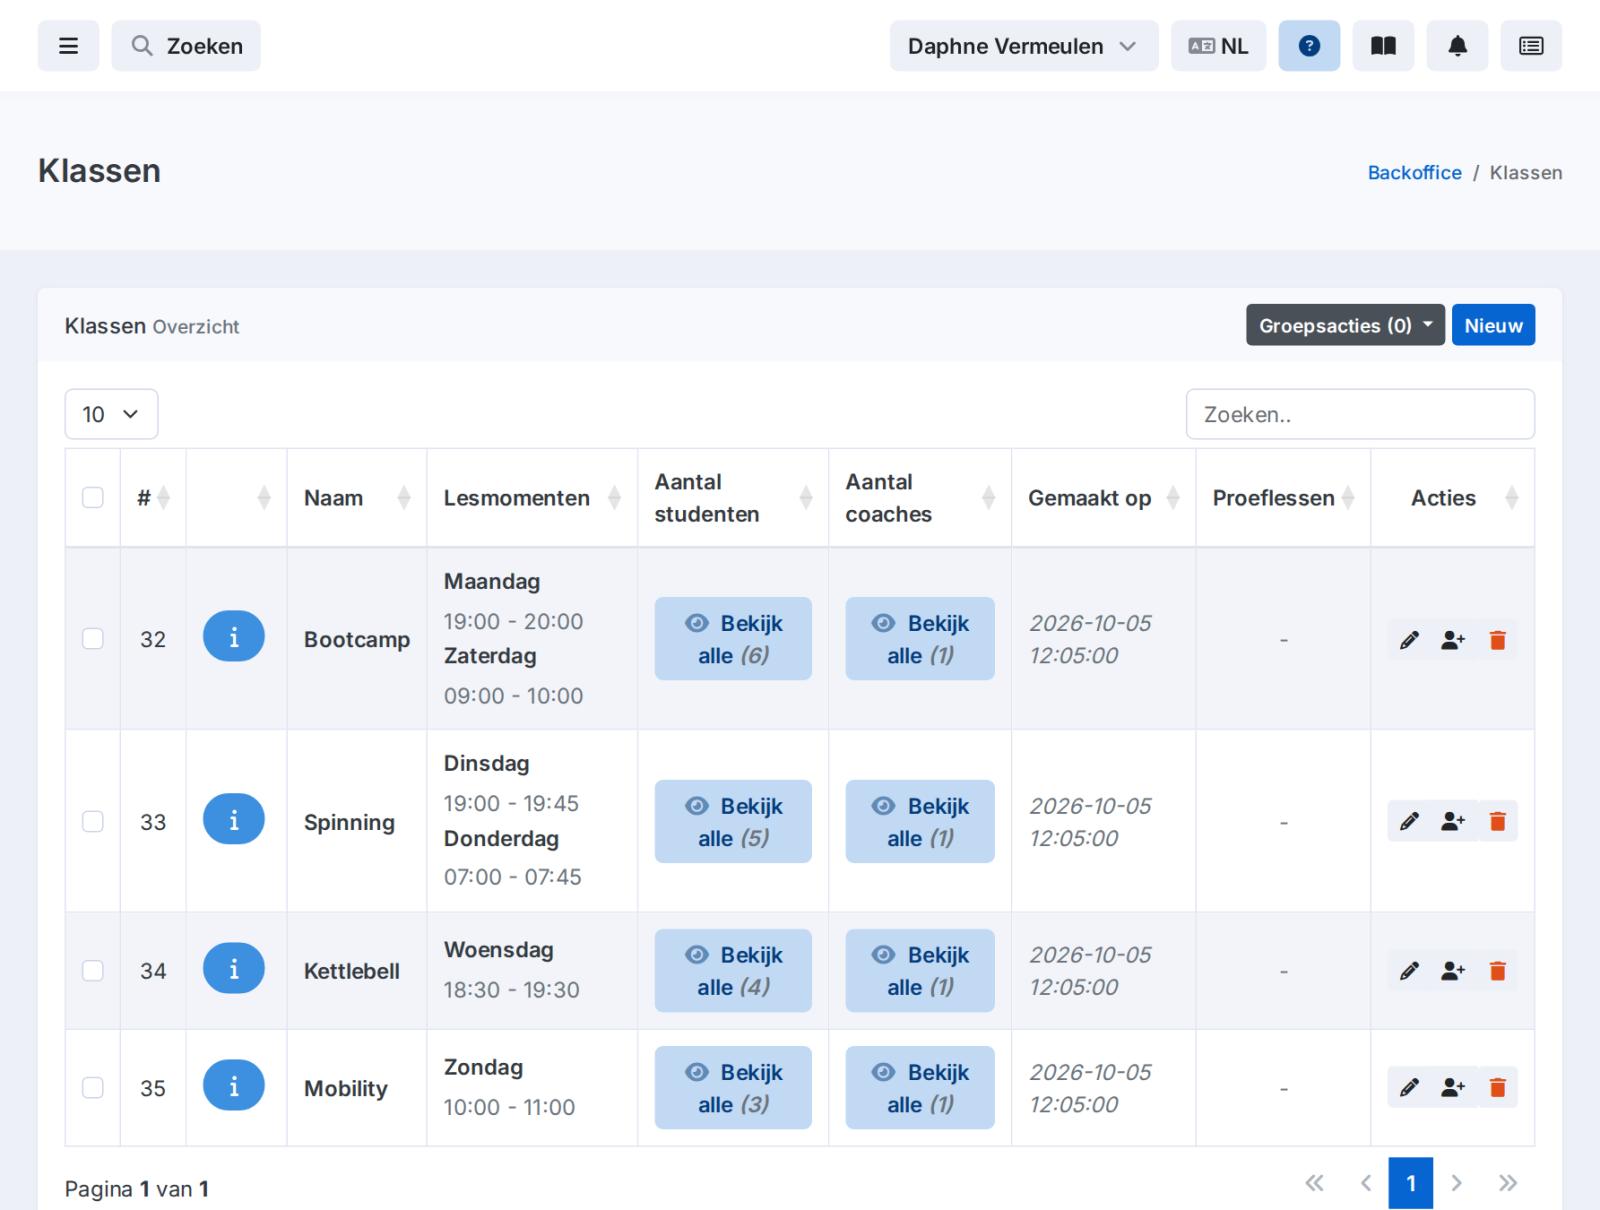Open the notifications bell

point(1457,46)
